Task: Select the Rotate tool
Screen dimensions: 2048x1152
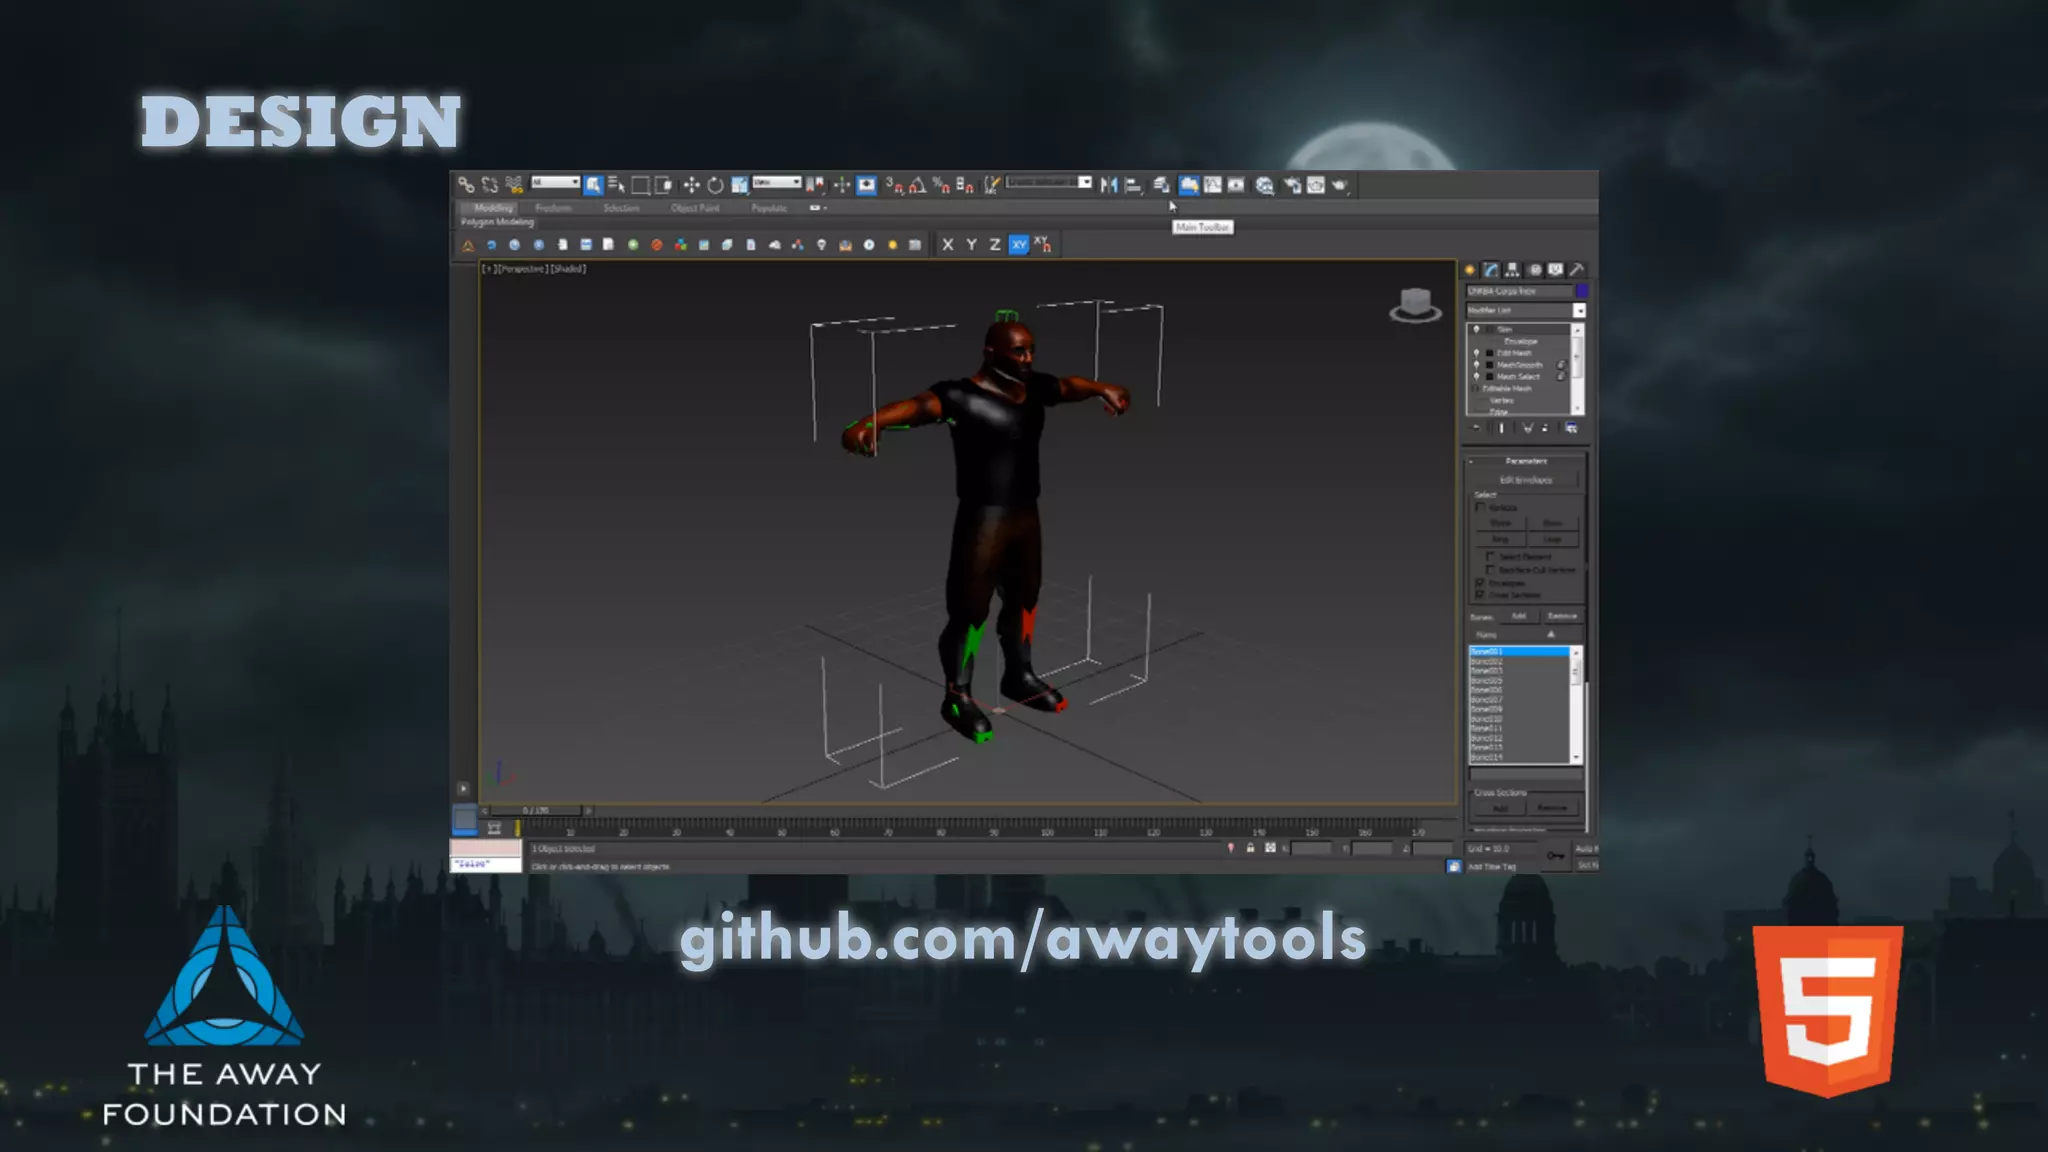Action: [x=715, y=185]
